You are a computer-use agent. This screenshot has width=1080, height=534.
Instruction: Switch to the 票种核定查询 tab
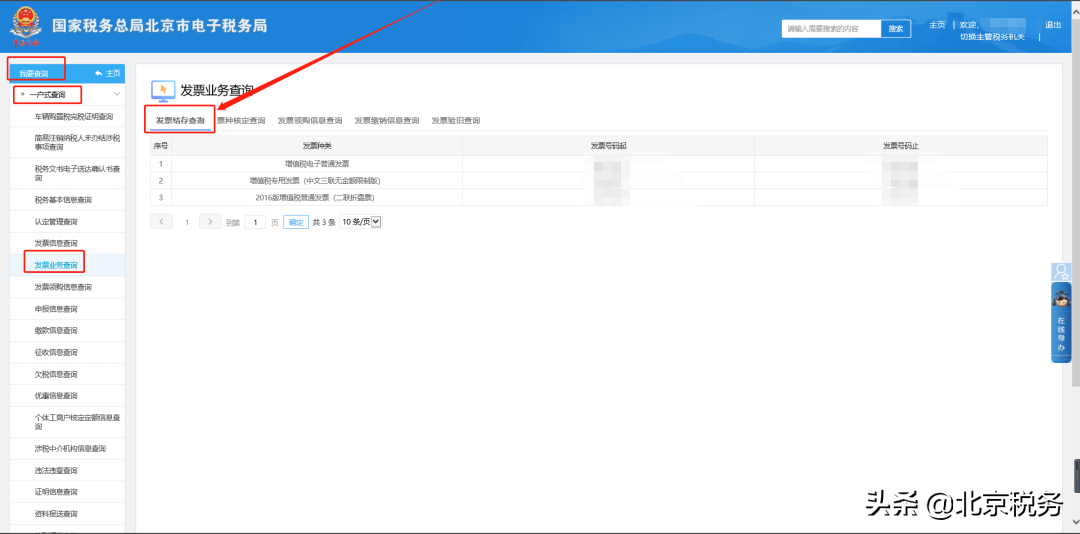coord(241,121)
